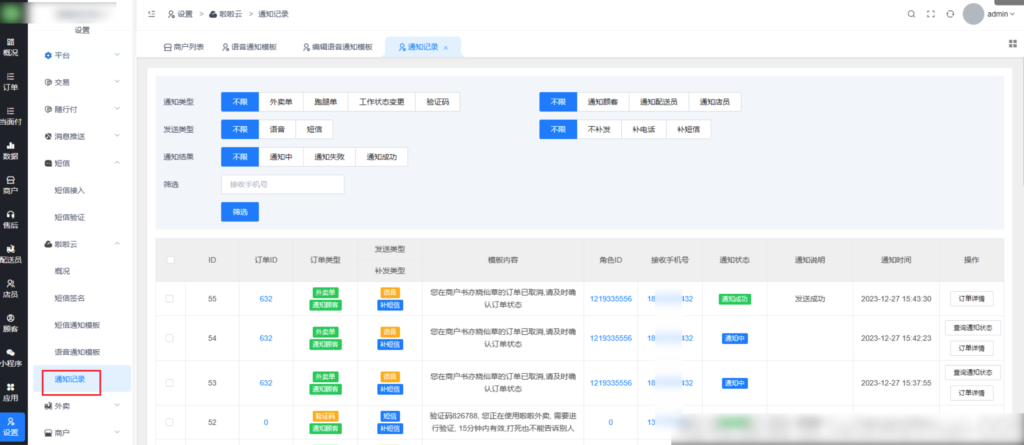The width and height of the screenshot is (1024, 445).
Task: Expand the 消息推送 sidebar menu
Action: click(x=82, y=136)
